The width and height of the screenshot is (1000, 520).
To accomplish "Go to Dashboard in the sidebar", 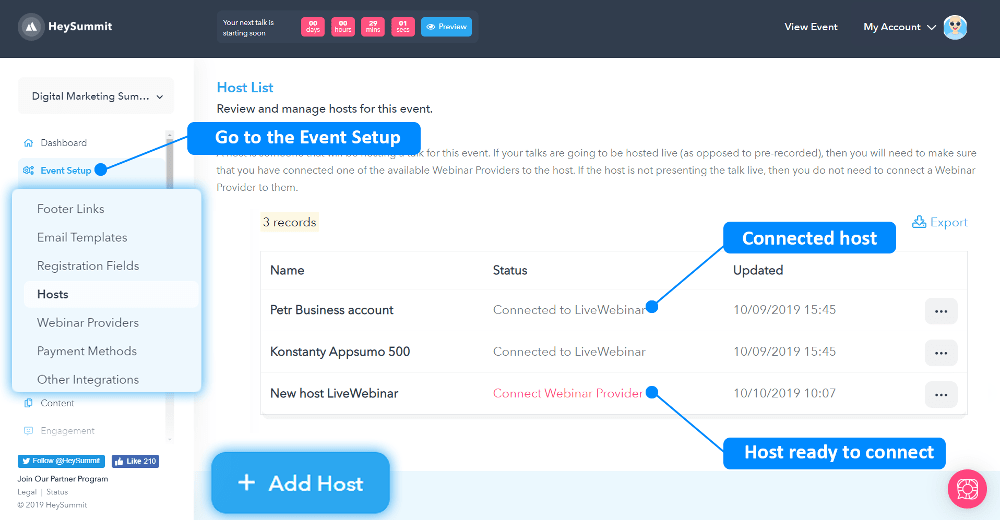I will (64, 143).
